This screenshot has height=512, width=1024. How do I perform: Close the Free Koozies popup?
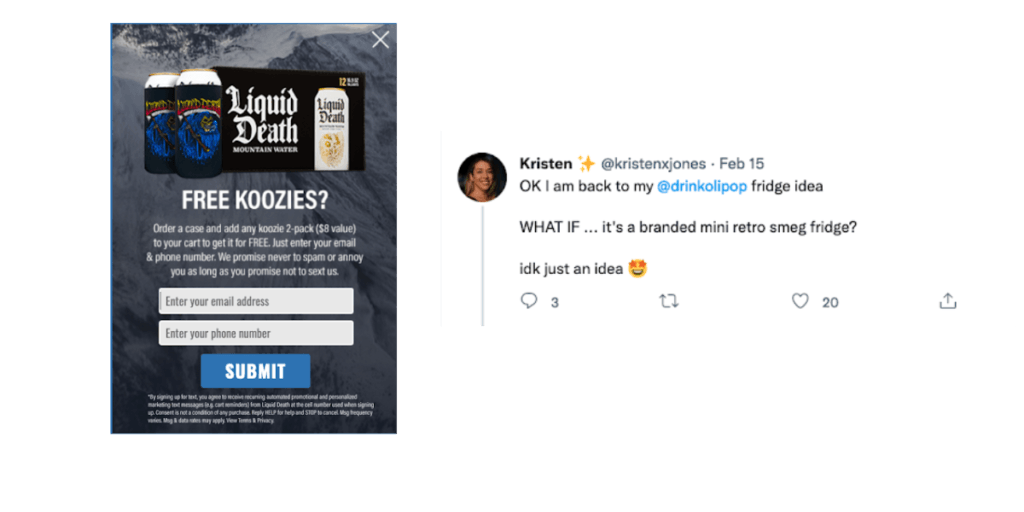pos(380,40)
